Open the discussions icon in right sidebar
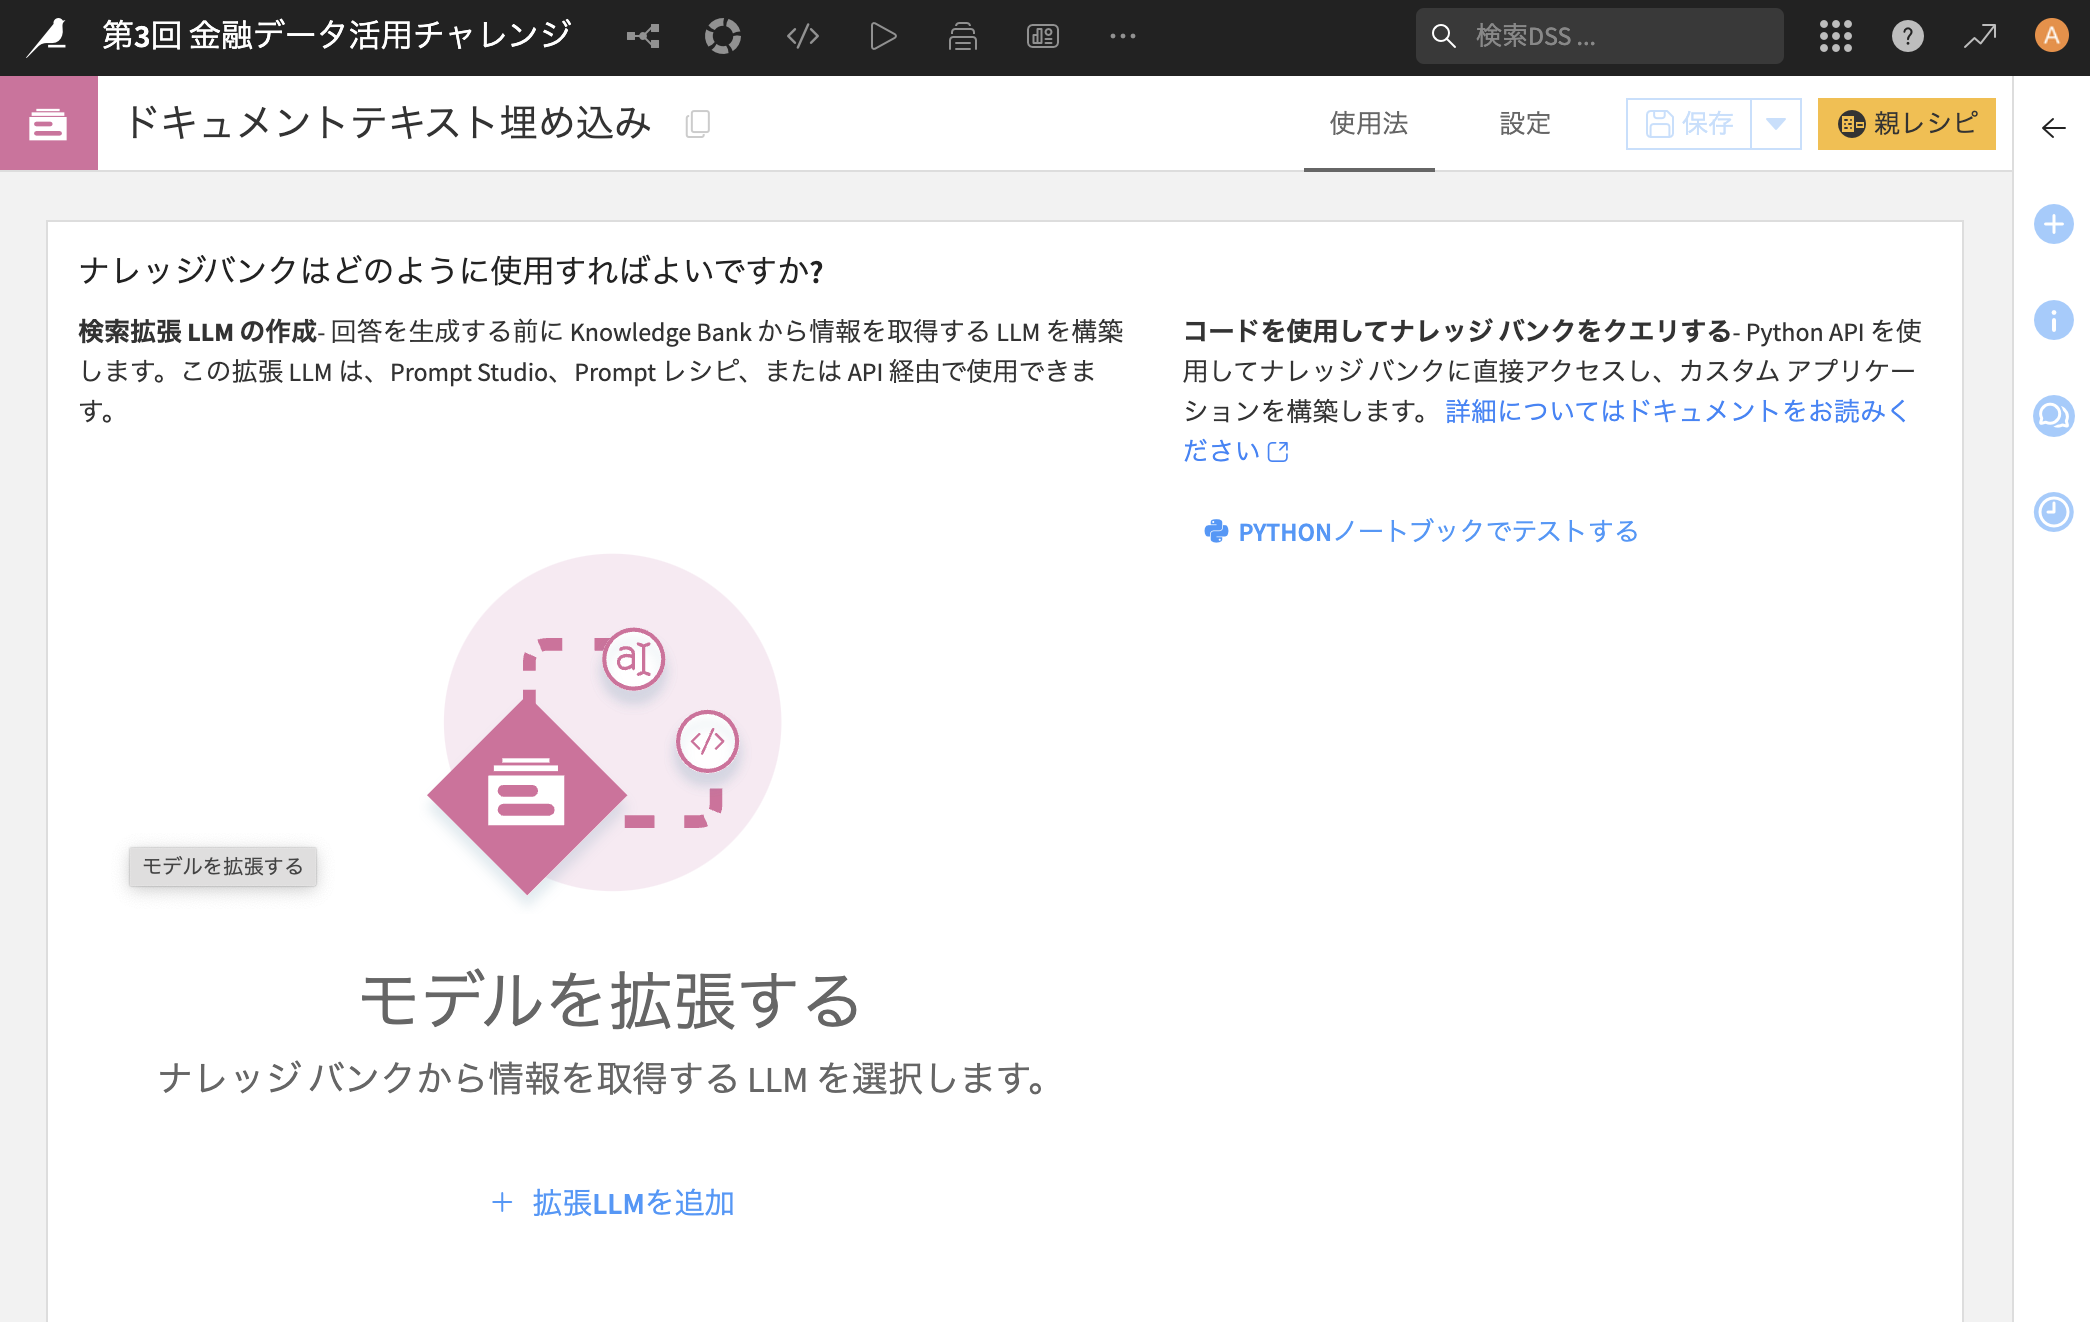This screenshot has width=2090, height=1322. (x=2053, y=416)
